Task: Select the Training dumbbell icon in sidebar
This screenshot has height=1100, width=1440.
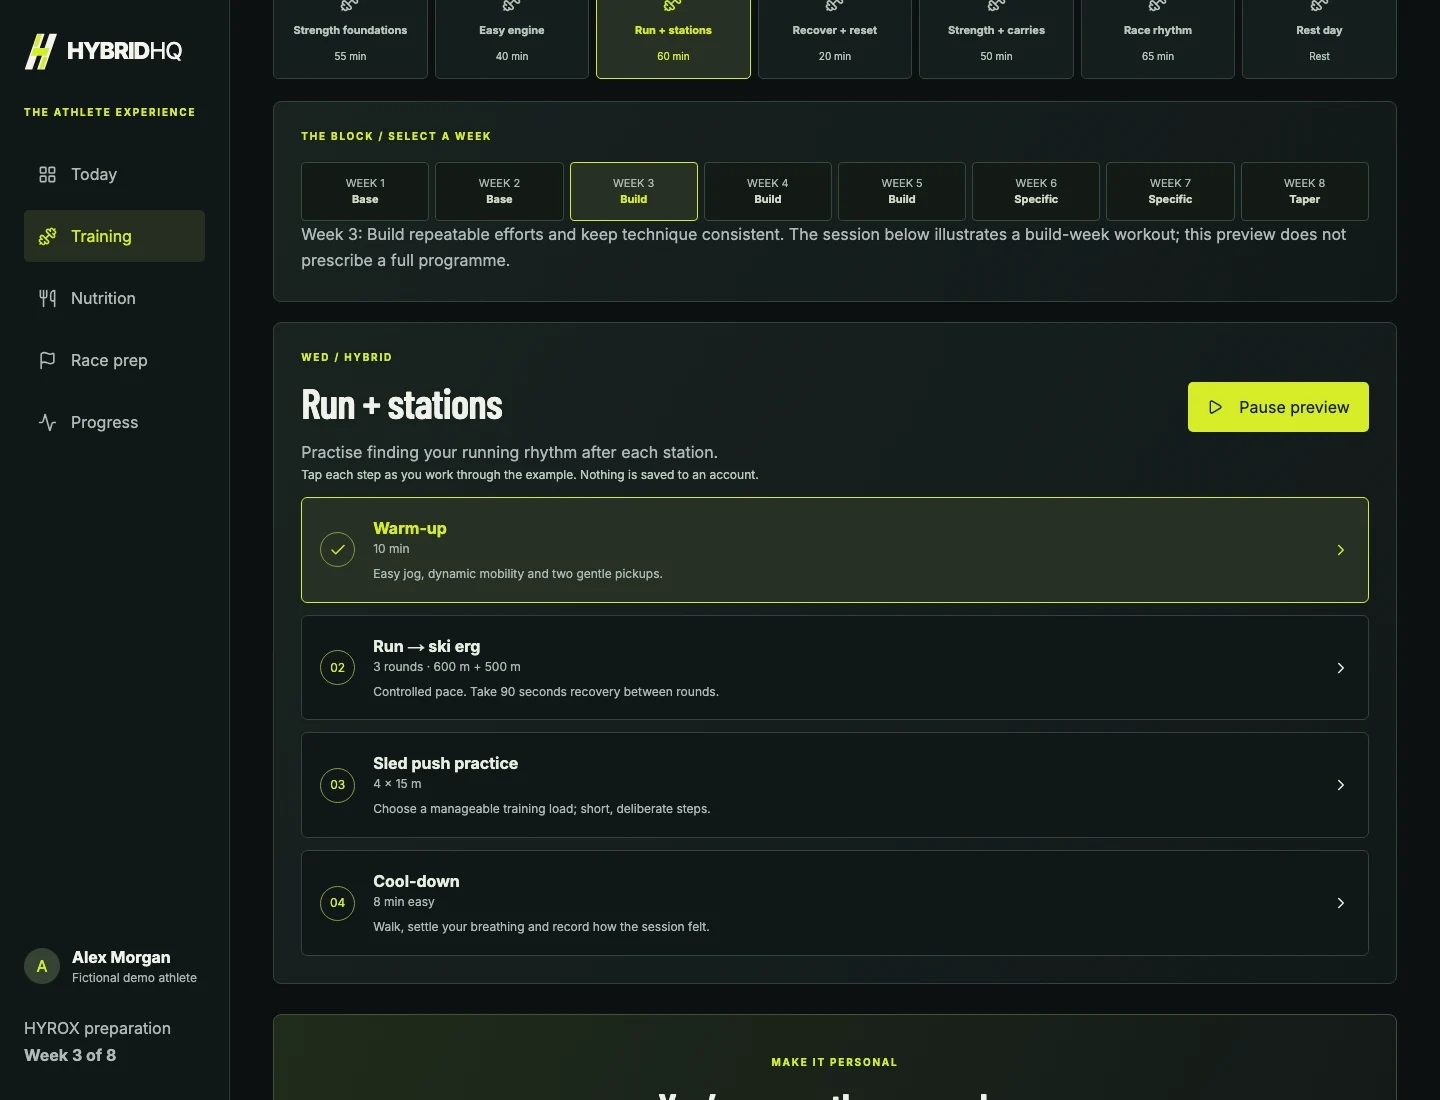Action: (x=47, y=236)
